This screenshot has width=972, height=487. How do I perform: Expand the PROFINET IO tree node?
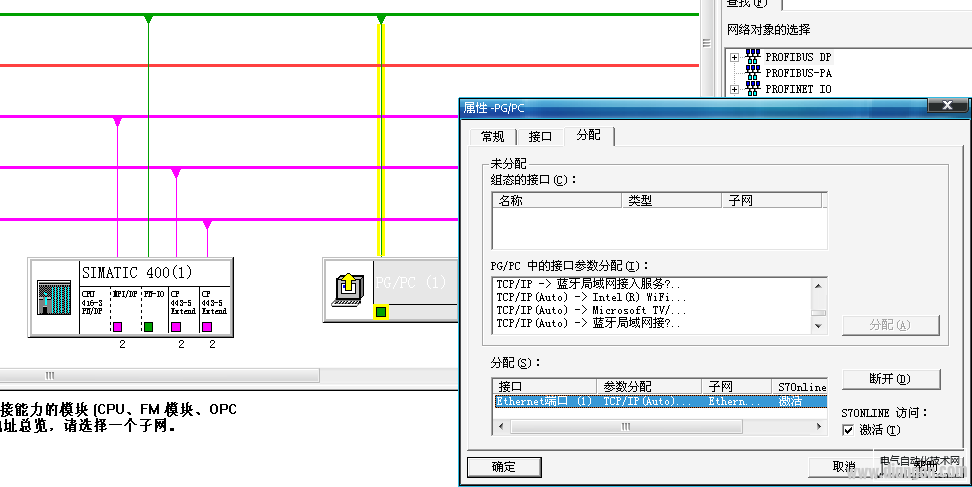click(x=734, y=89)
